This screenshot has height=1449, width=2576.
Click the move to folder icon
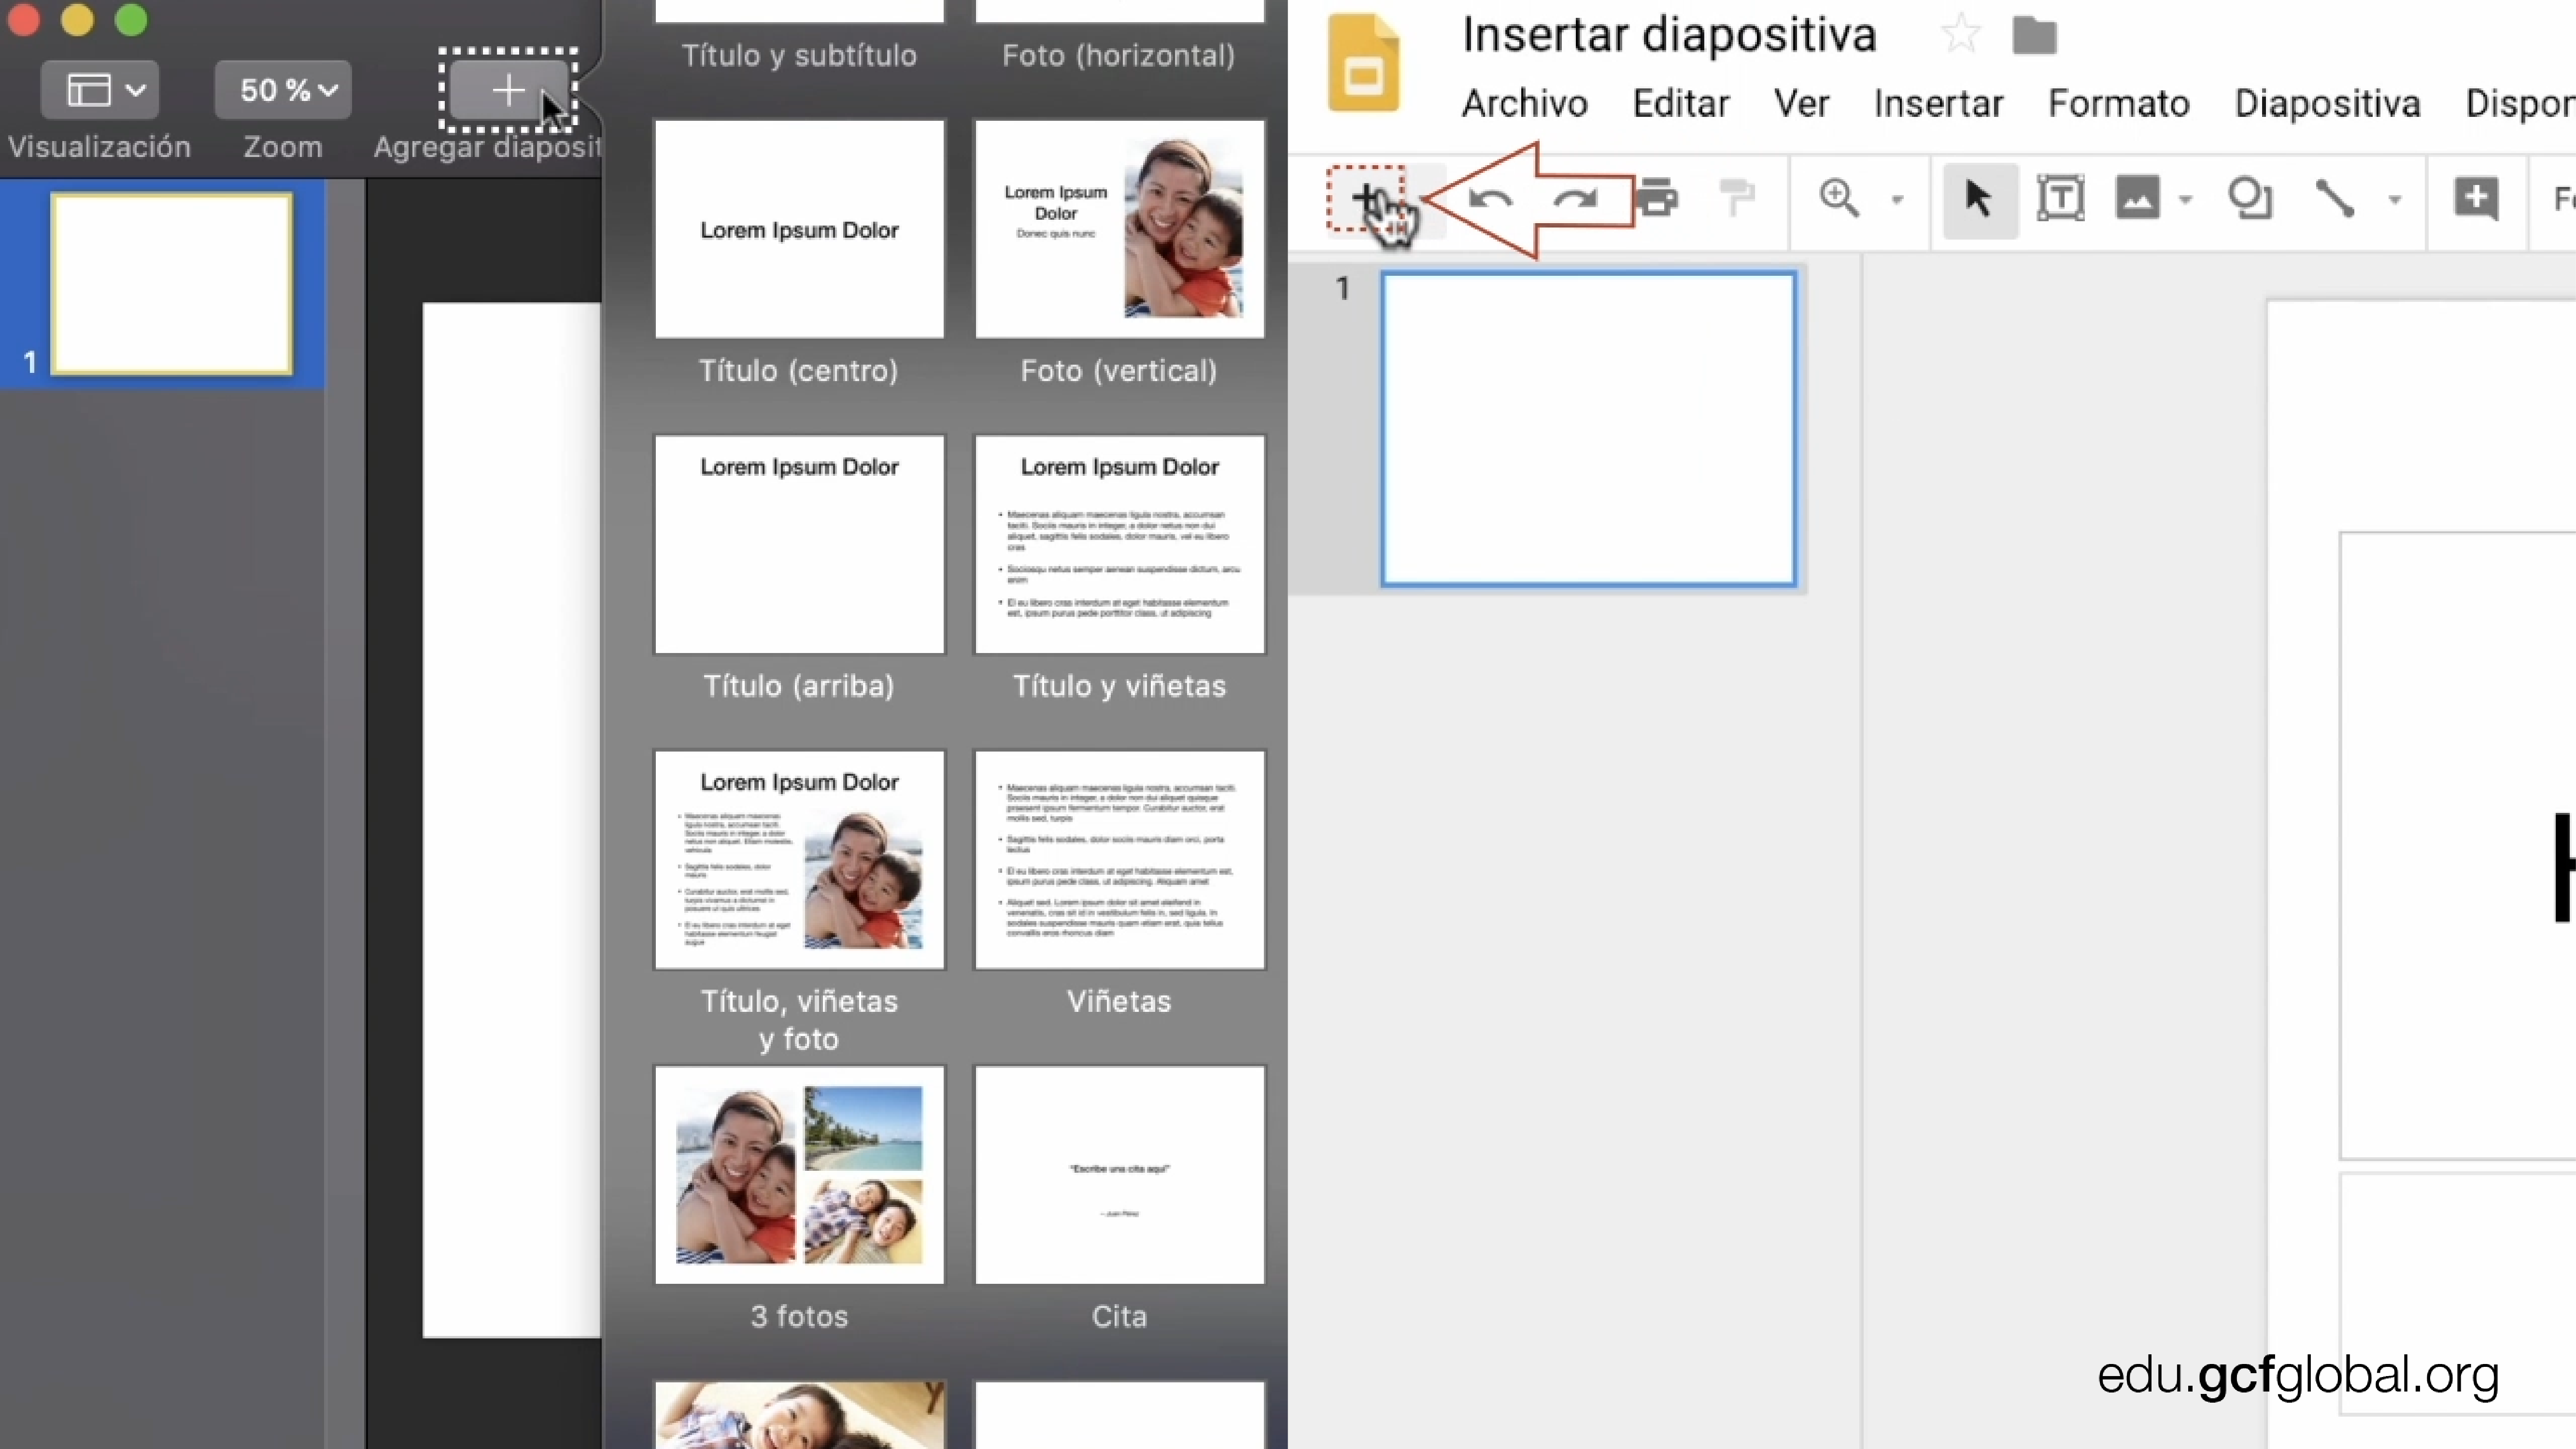click(x=2034, y=36)
